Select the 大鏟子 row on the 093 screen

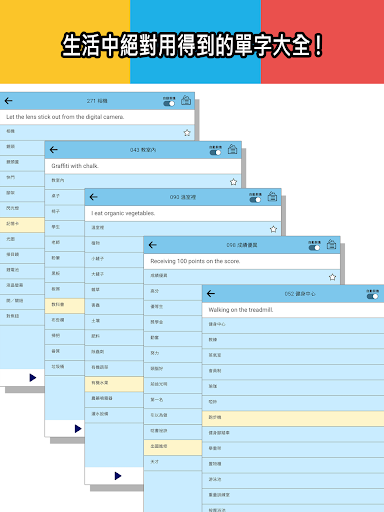pos(114,275)
